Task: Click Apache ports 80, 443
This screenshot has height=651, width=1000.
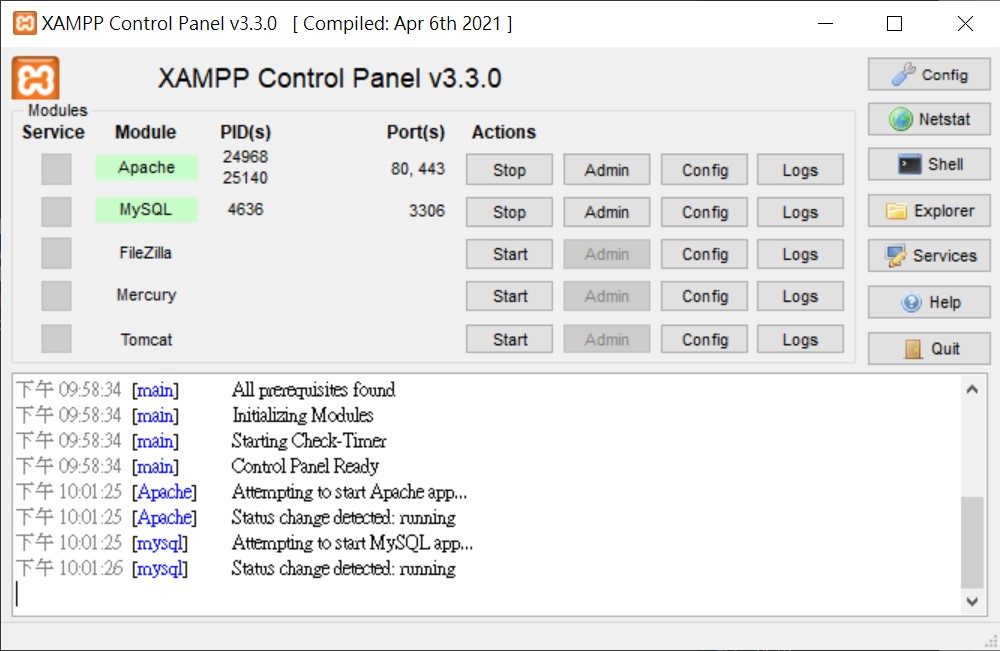Action: [x=418, y=169]
